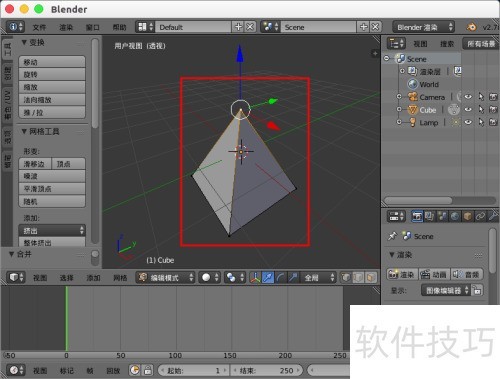Add a new scene with plus
The height and width of the screenshot is (379, 500).
[x=364, y=27]
